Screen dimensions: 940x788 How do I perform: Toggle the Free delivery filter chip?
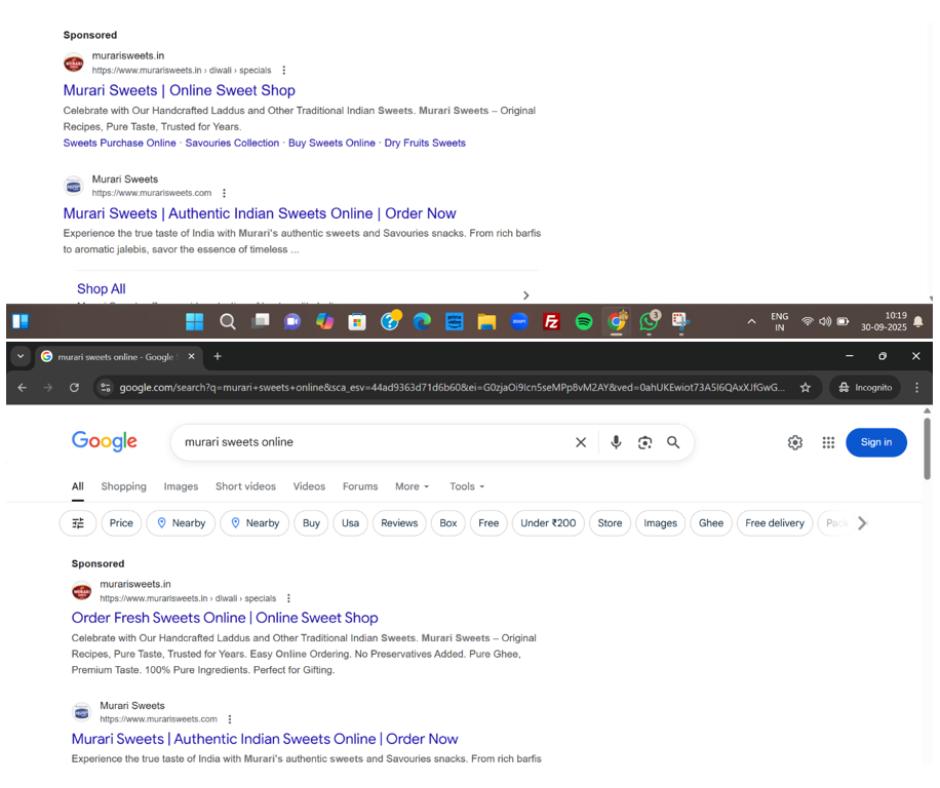coord(774,523)
